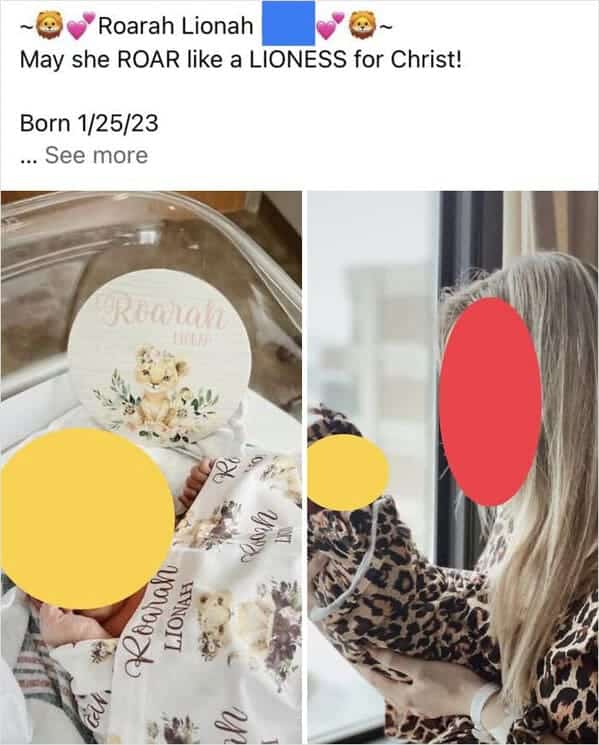599x745 pixels.
Task: Click the pink hearts emoji after the blue box
Action: coord(331,26)
